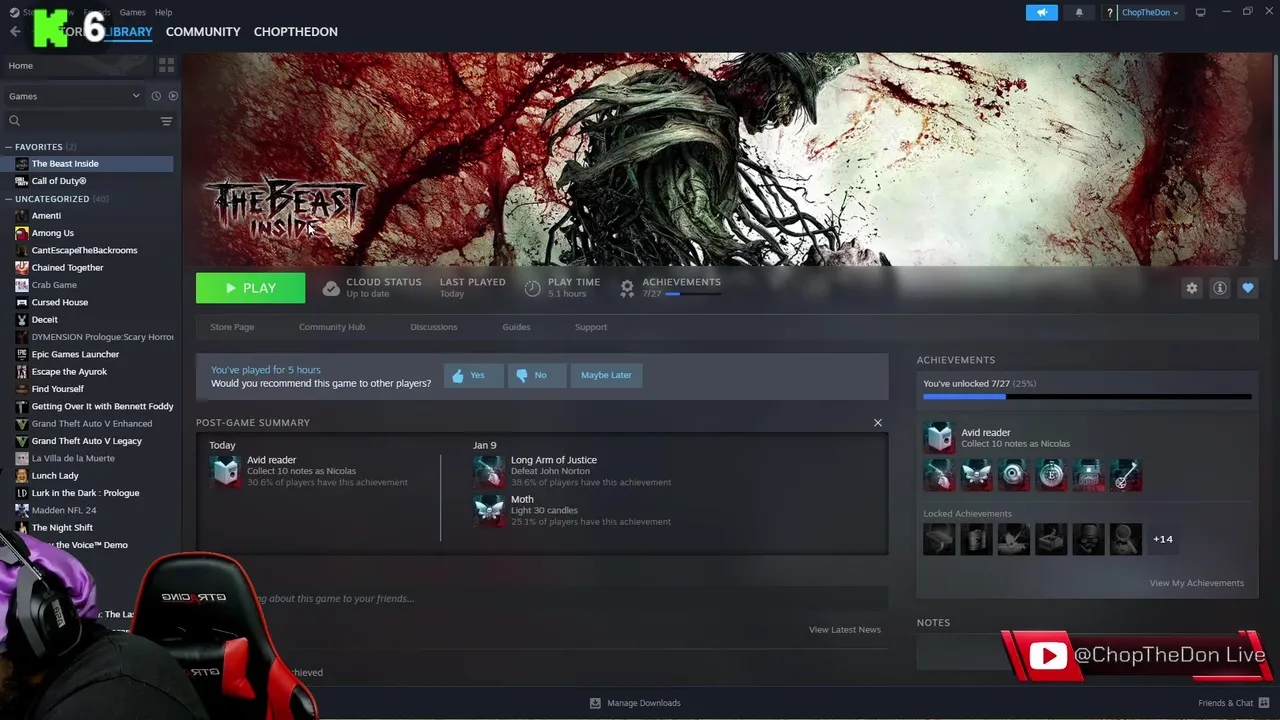Show ready-to-play games icon
Screen dimensions: 1280x720
click(x=173, y=96)
